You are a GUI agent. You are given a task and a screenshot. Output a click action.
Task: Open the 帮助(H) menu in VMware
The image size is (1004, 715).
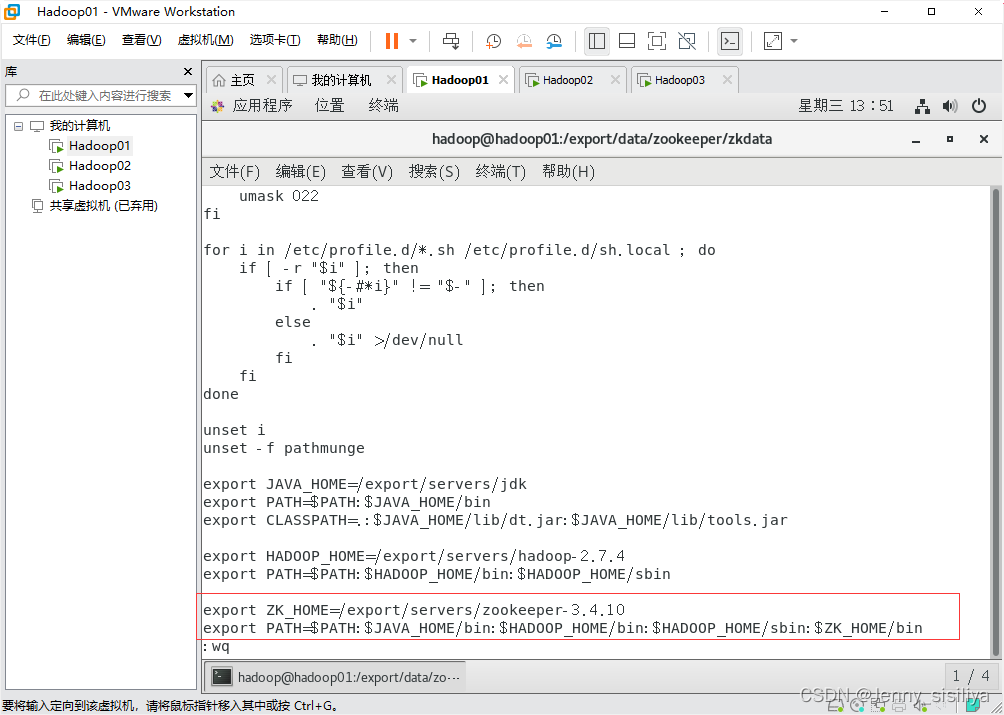[337, 40]
